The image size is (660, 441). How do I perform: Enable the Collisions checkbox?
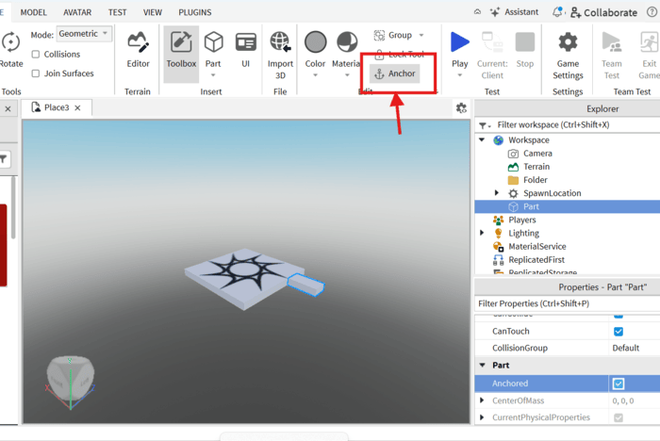click(x=36, y=54)
